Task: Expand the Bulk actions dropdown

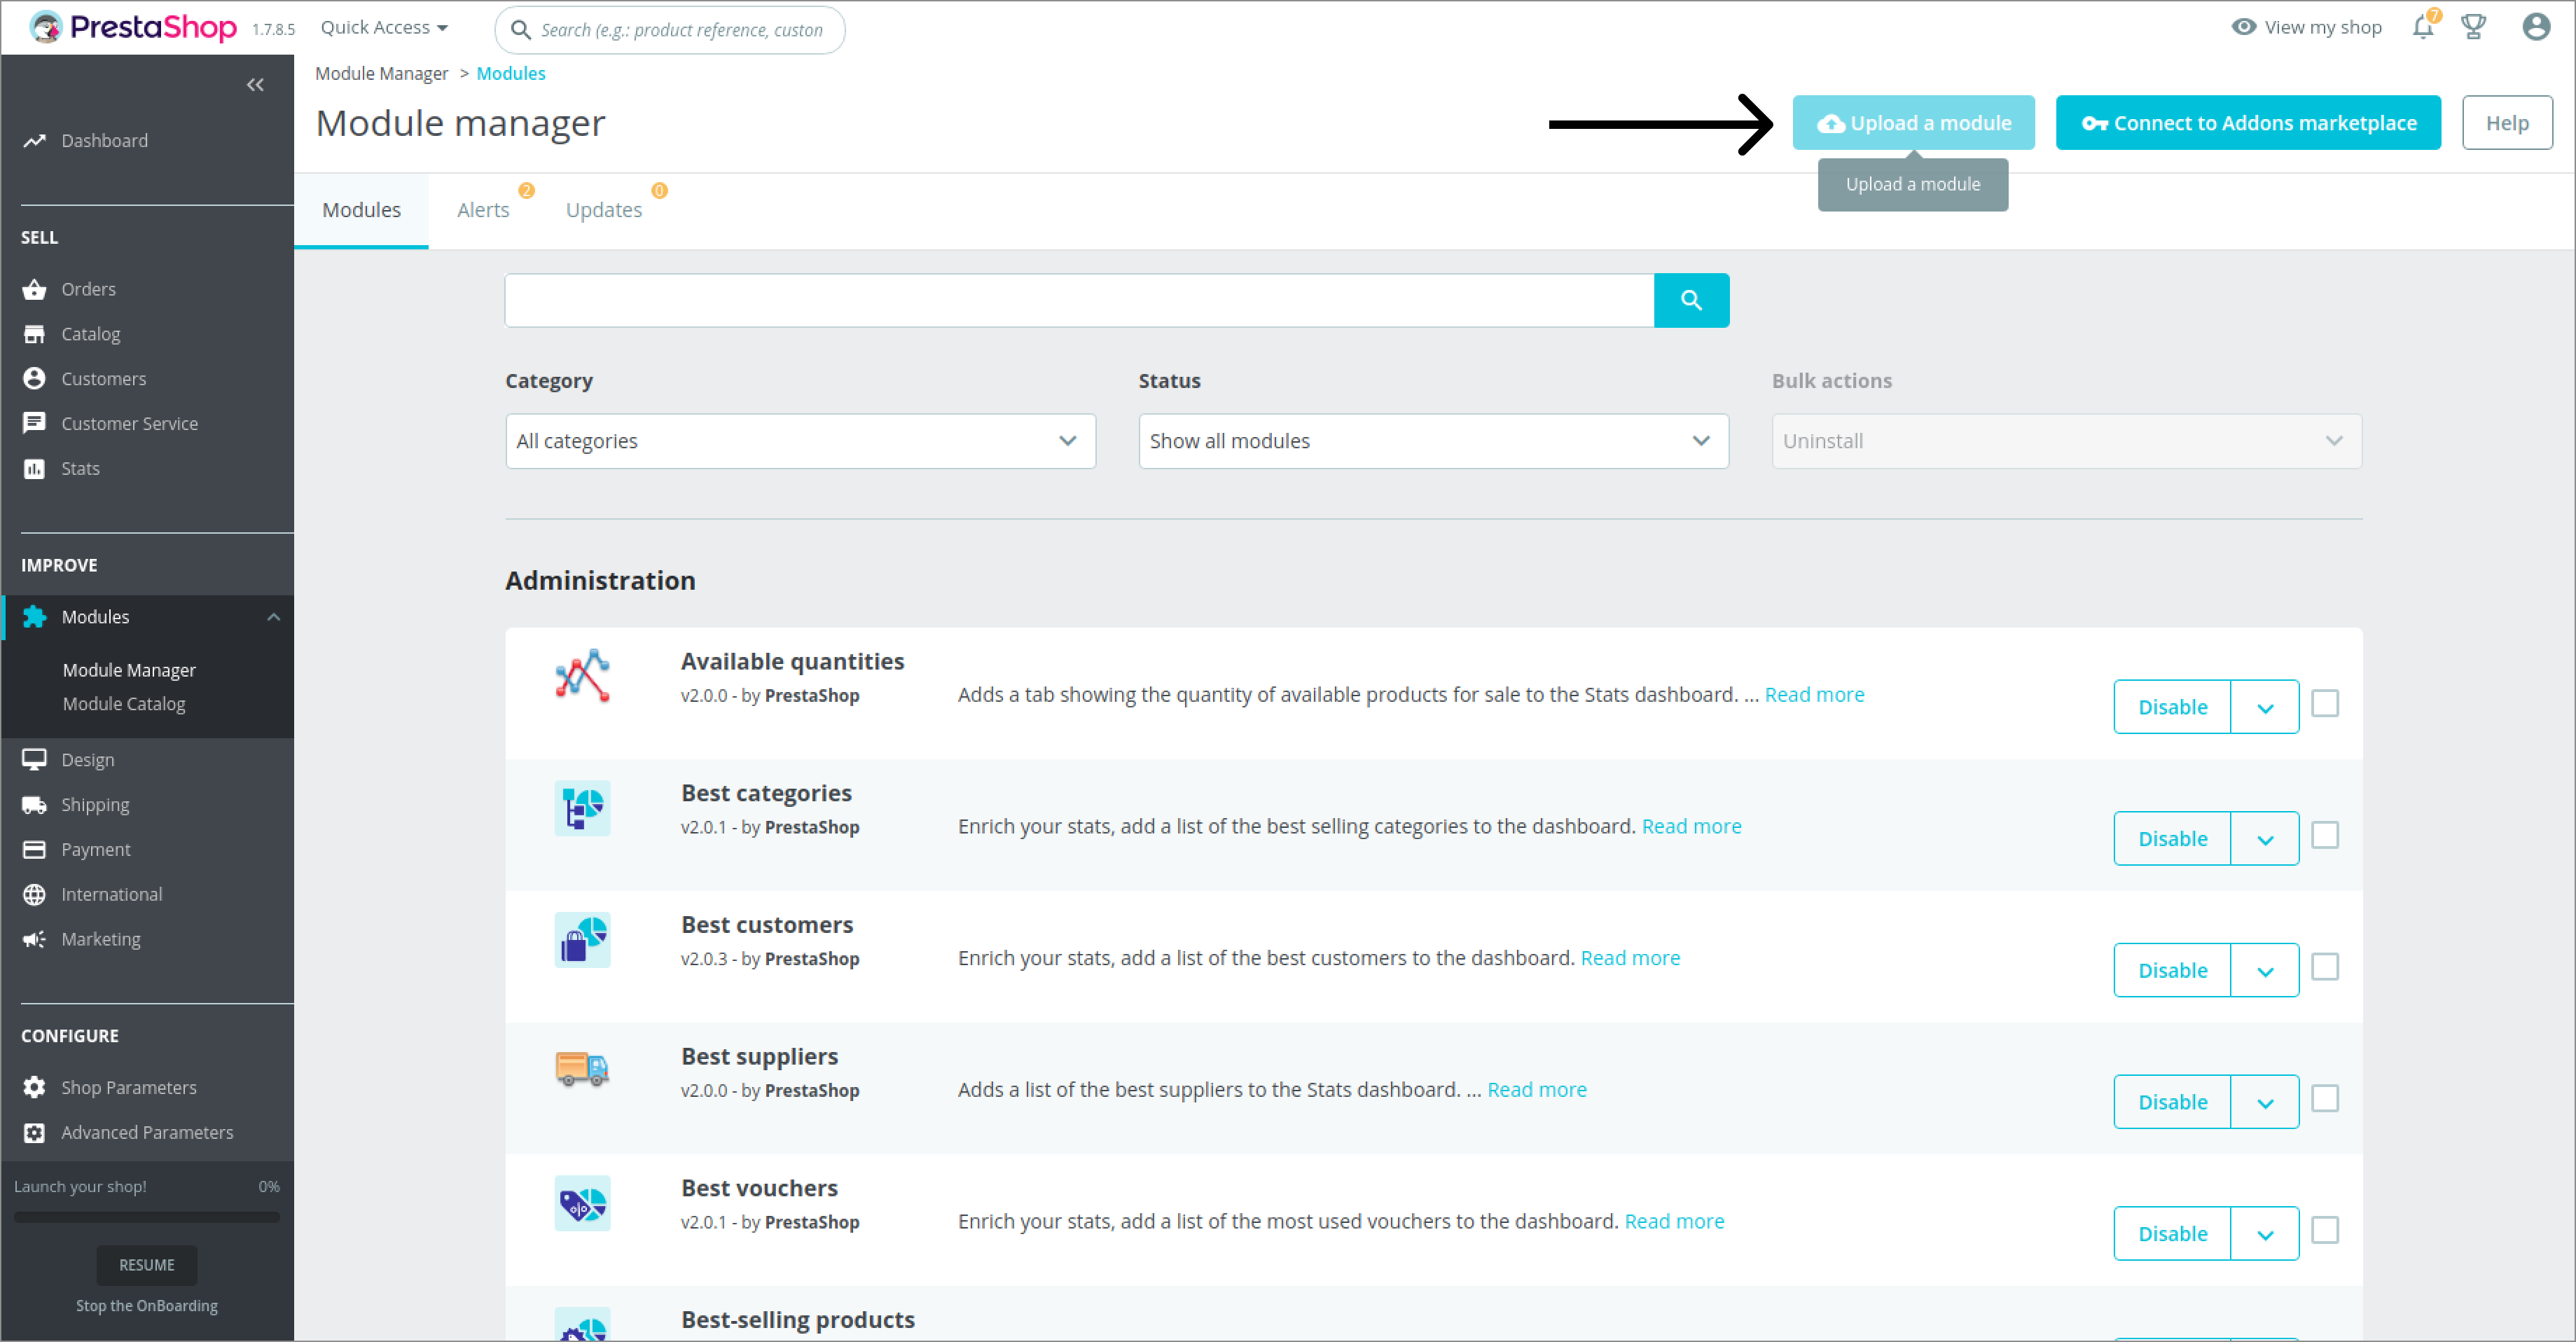Action: [2061, 441]
